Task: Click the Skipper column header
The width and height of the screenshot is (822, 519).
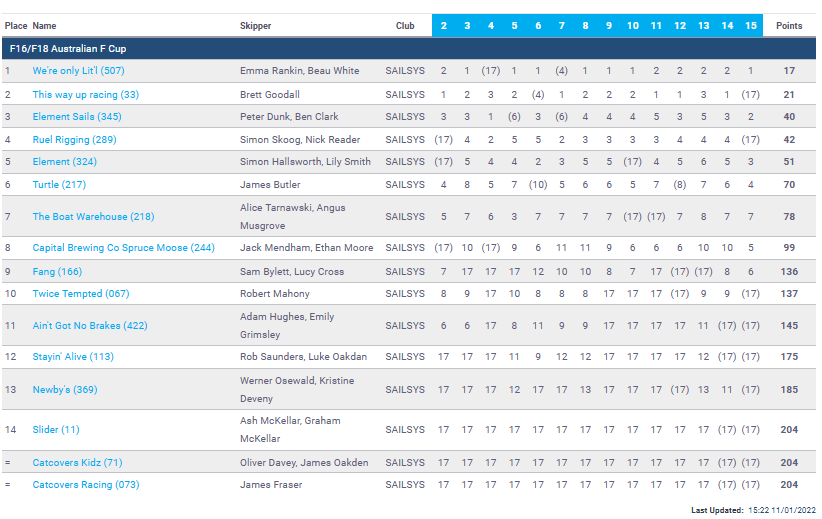Action: tap(255, 26)
